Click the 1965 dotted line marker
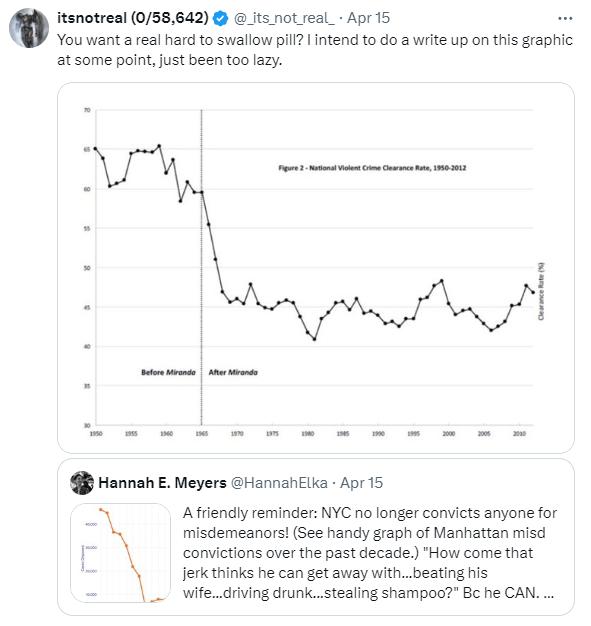This screenshot has height=626, width=591. tap(202, 267)
